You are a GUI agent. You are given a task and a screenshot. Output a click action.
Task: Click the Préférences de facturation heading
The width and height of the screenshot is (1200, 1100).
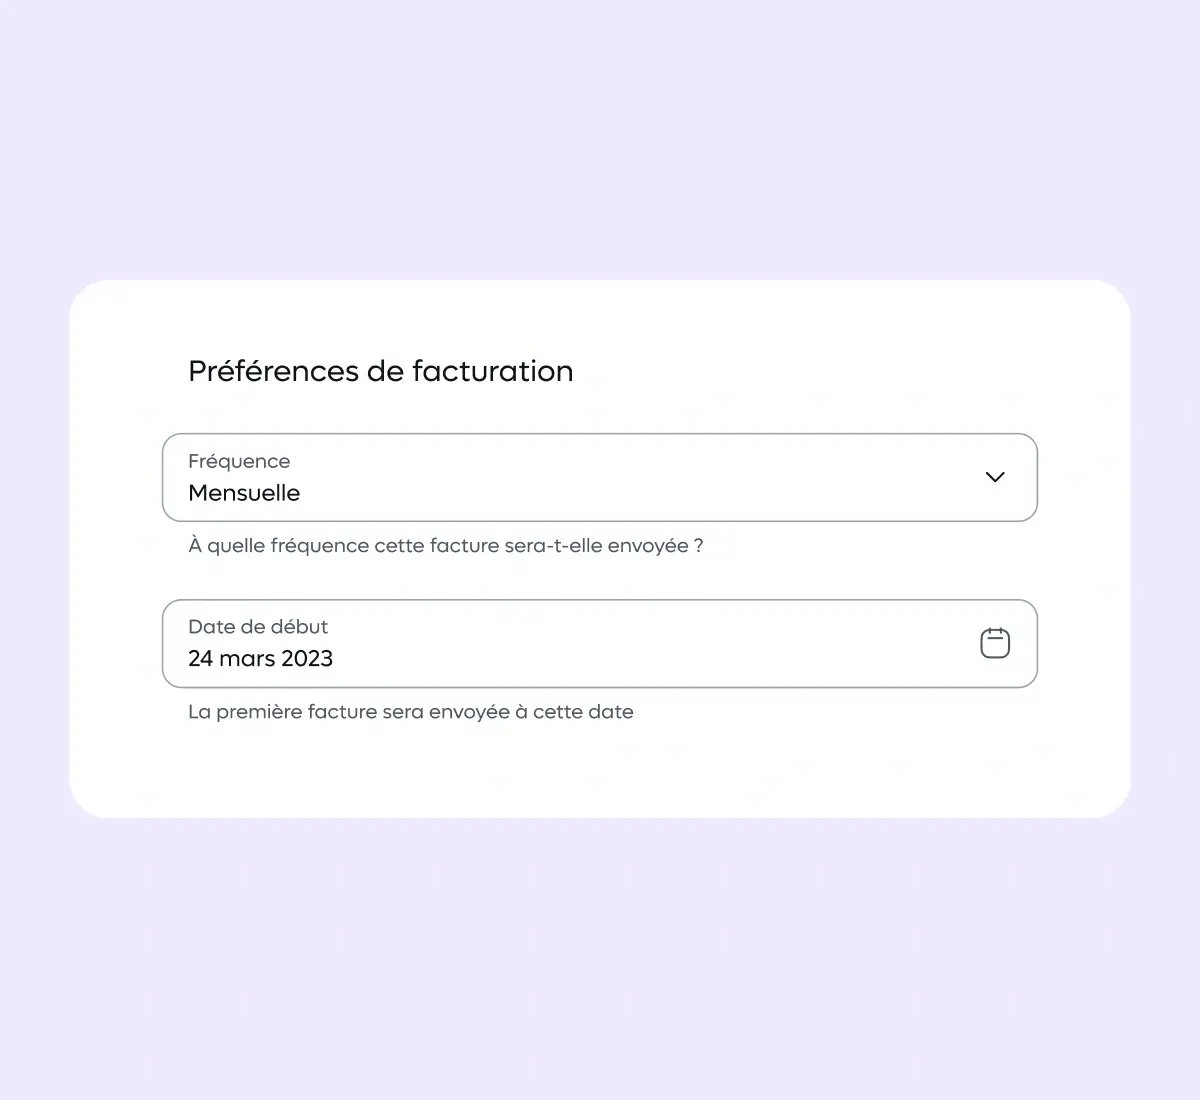pyautogui.click(x=380, y=371)
